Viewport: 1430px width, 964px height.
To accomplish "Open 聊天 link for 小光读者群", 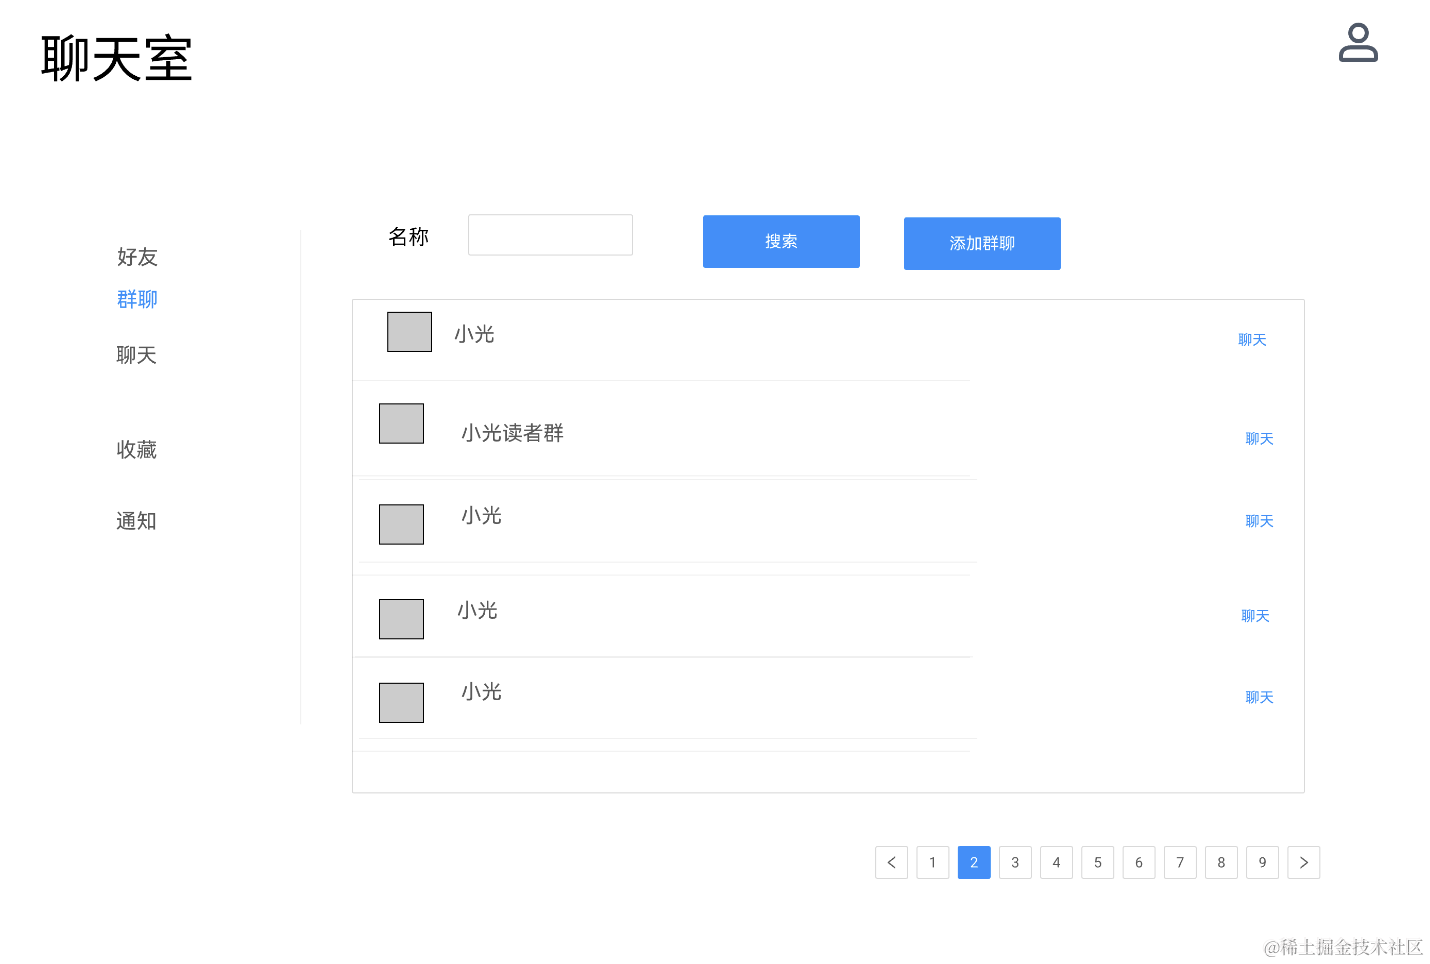I will [x=1259, y=439].
